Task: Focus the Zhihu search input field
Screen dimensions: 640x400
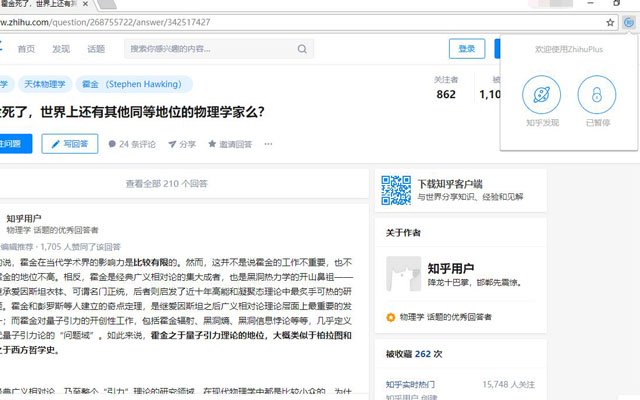Action: (x=219, y=49)
